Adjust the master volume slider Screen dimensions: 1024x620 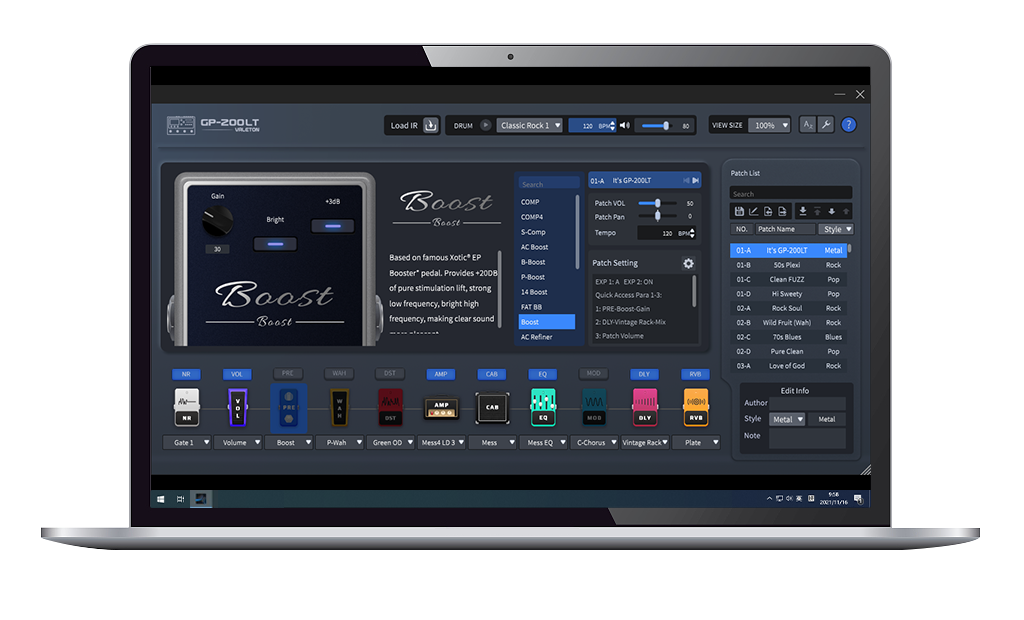pos(665,125)
